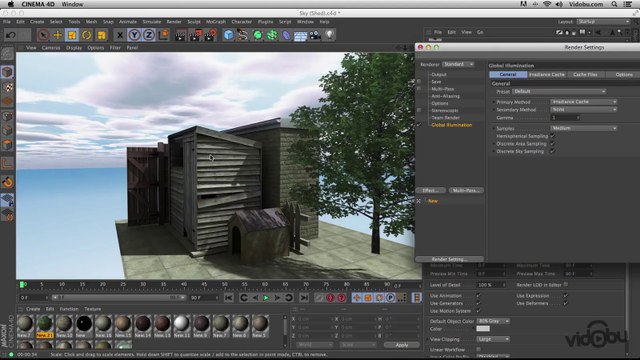Open the Sculpt menu
The width and height of the screenshot is (640, 360).
194,22
